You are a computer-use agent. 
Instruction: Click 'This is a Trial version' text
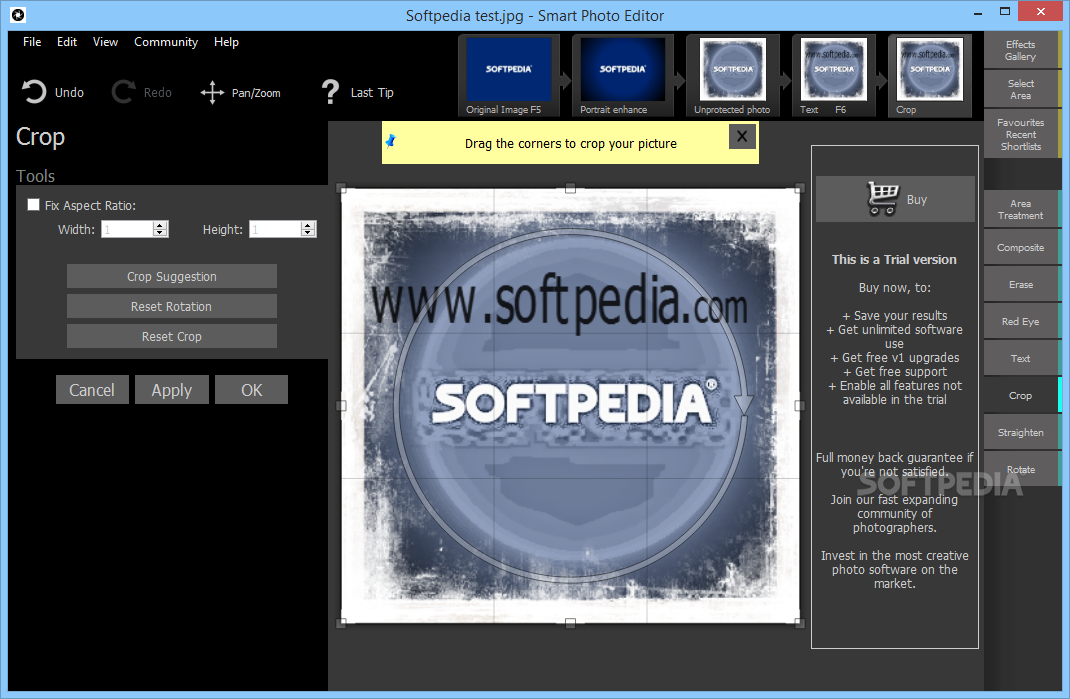click(894, 259)
